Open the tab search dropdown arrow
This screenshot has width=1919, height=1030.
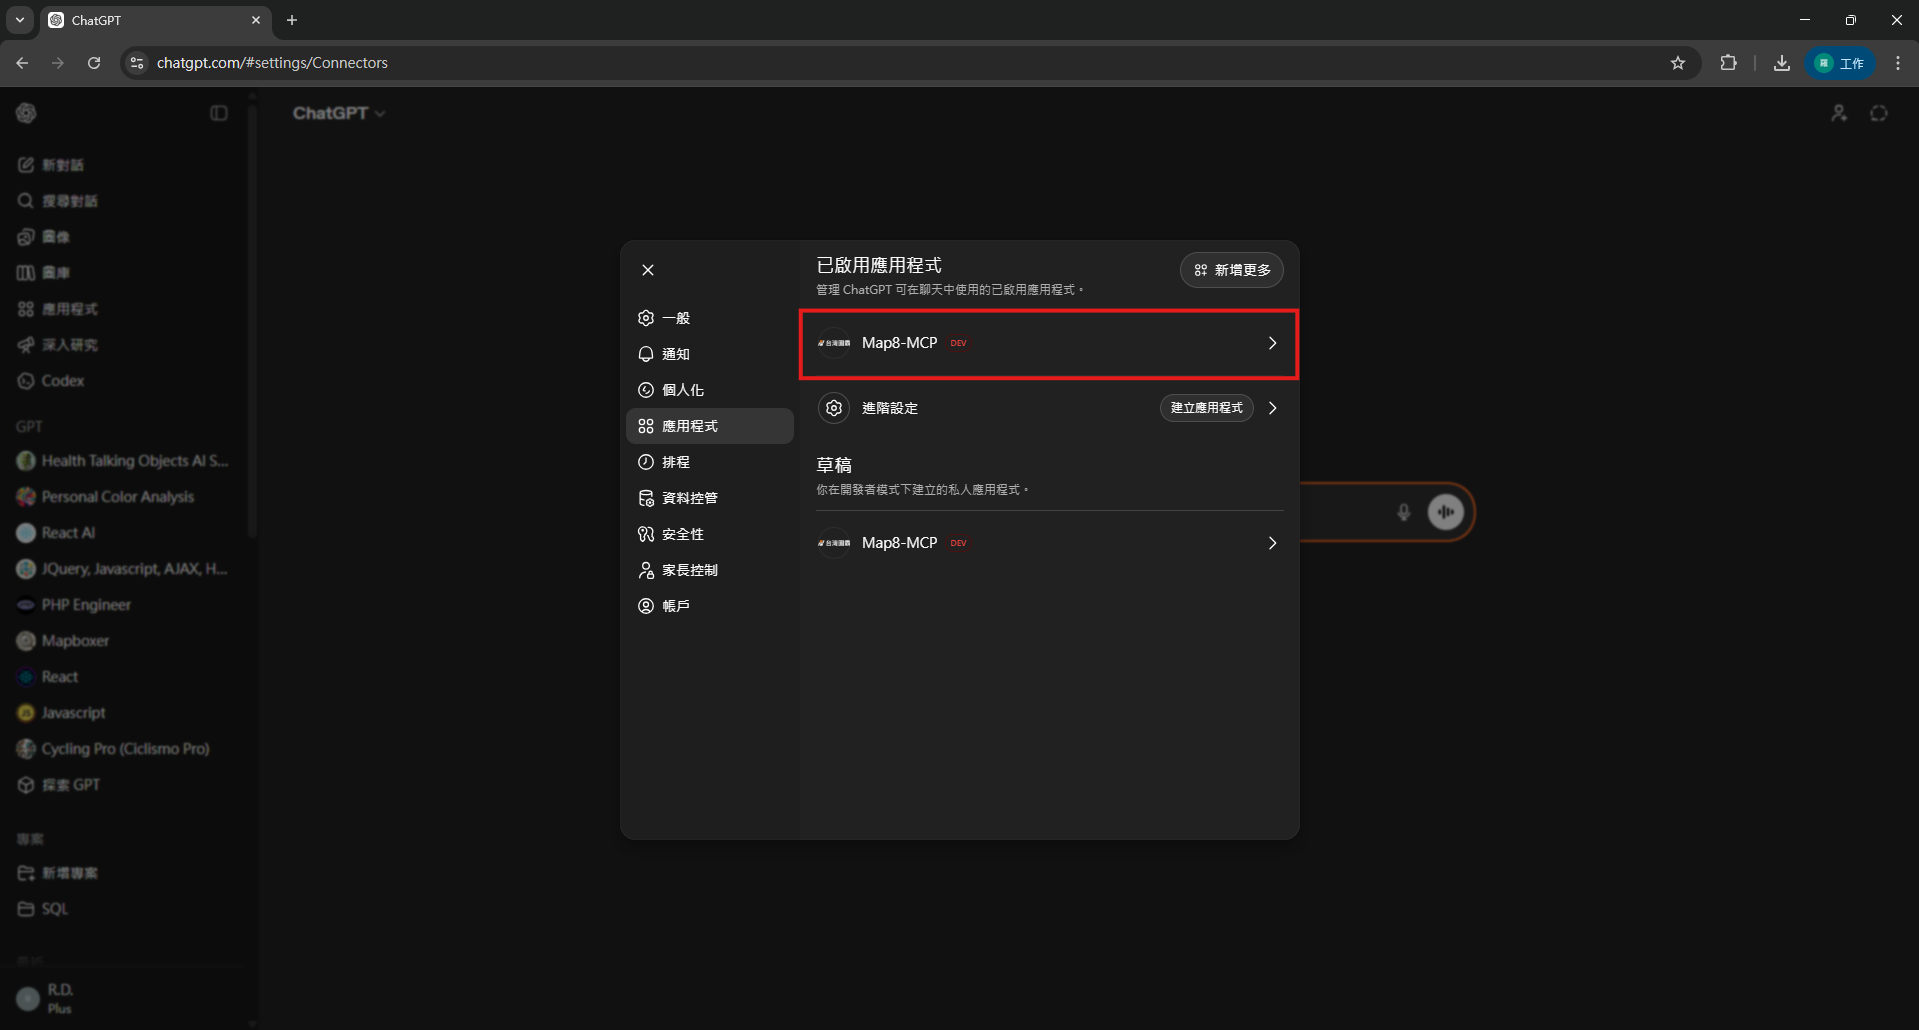pyautogui.click(x=20, y=20)
